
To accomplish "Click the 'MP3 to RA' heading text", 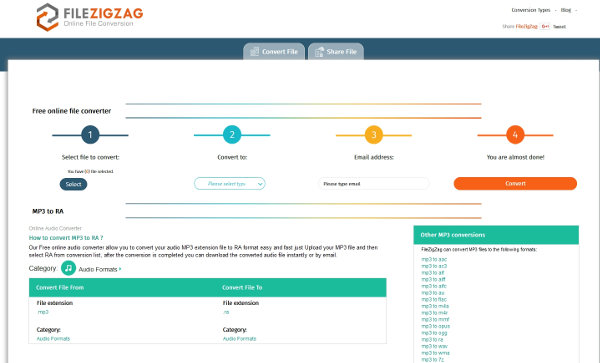I will click(x=48, y=211).
